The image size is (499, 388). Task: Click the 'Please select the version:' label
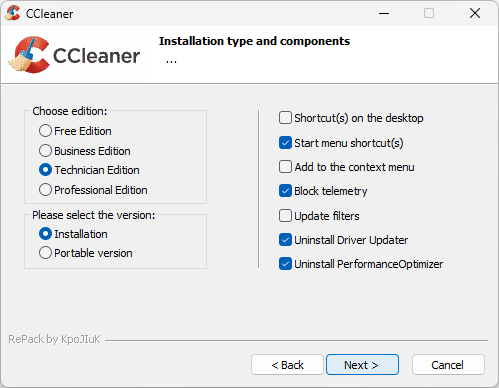(x=94, y=215)
